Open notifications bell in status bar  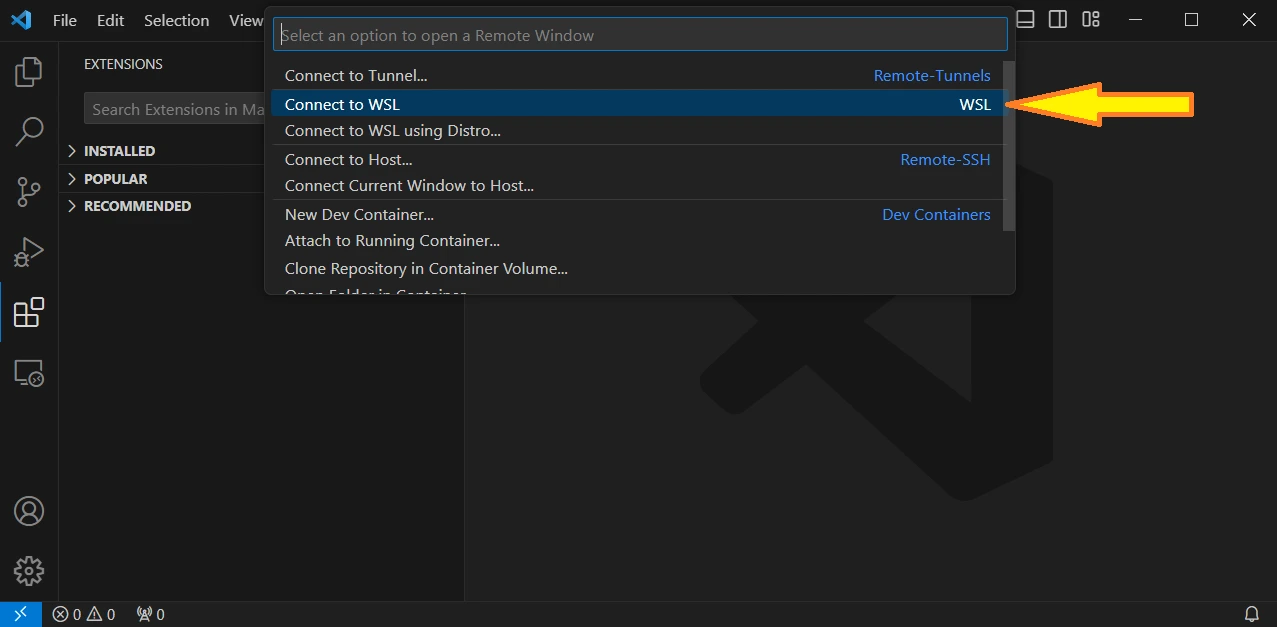[x=1251, y=614]
